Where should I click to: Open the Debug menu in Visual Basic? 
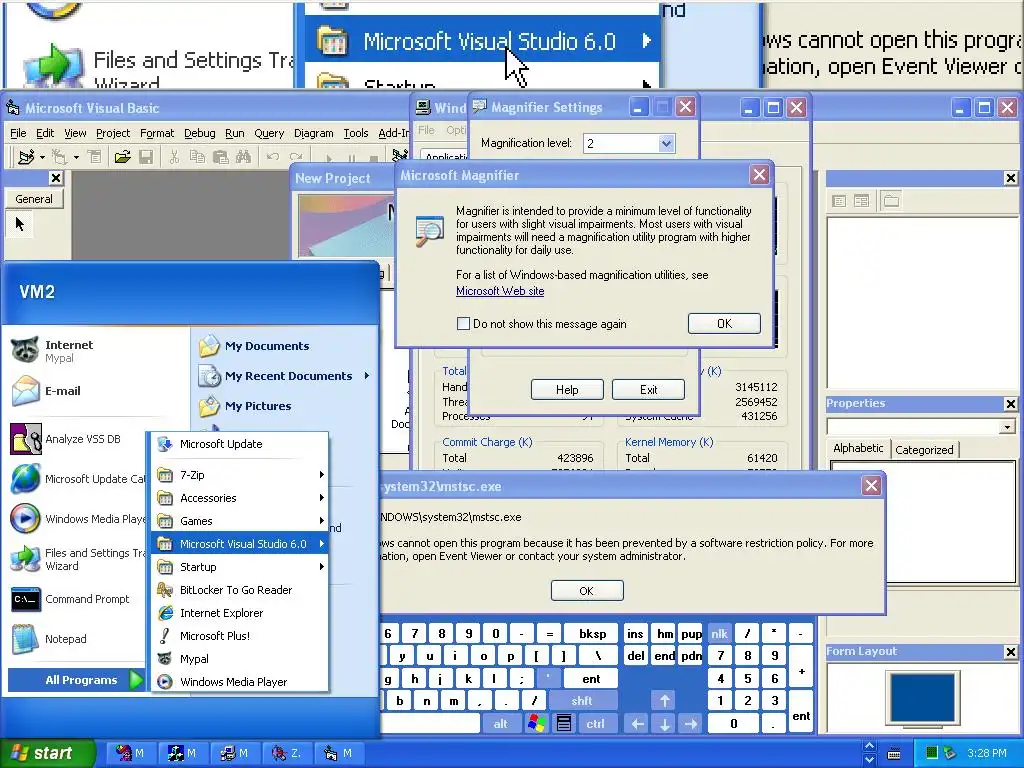[199, 133]
